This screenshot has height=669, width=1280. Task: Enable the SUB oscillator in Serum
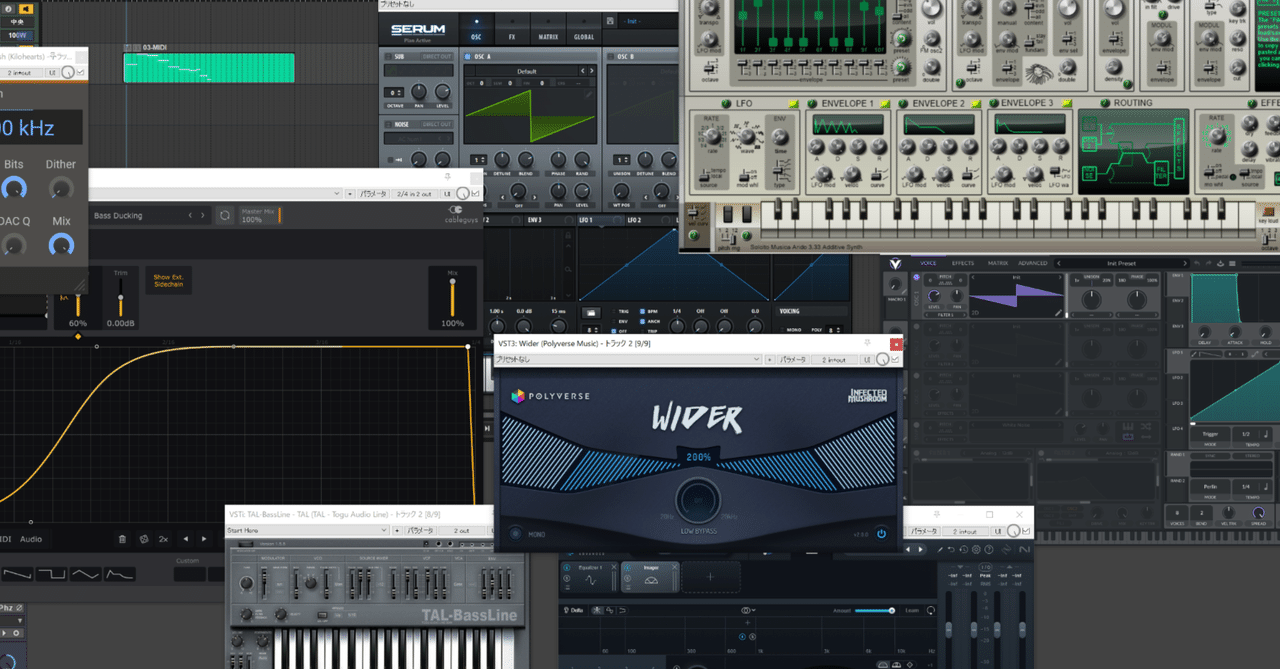389,57
